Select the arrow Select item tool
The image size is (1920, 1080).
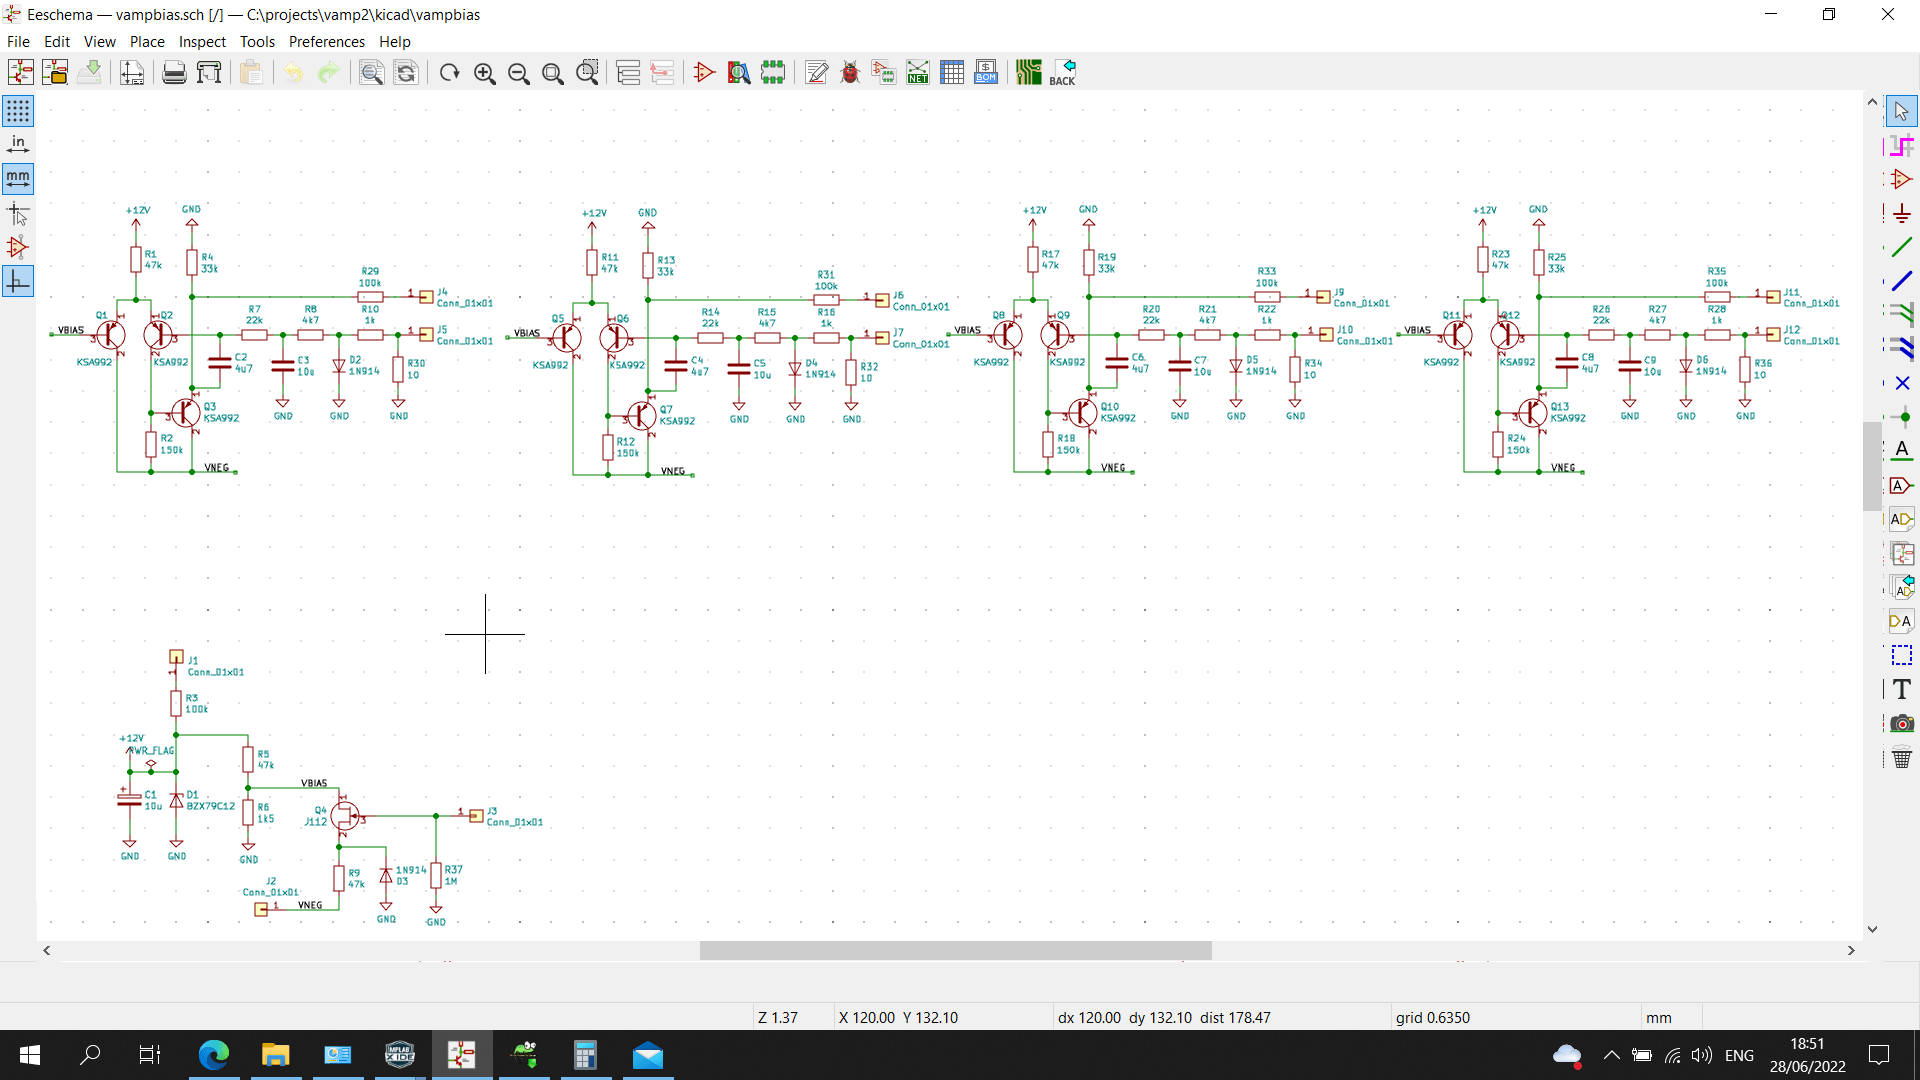coord(1901,111)
